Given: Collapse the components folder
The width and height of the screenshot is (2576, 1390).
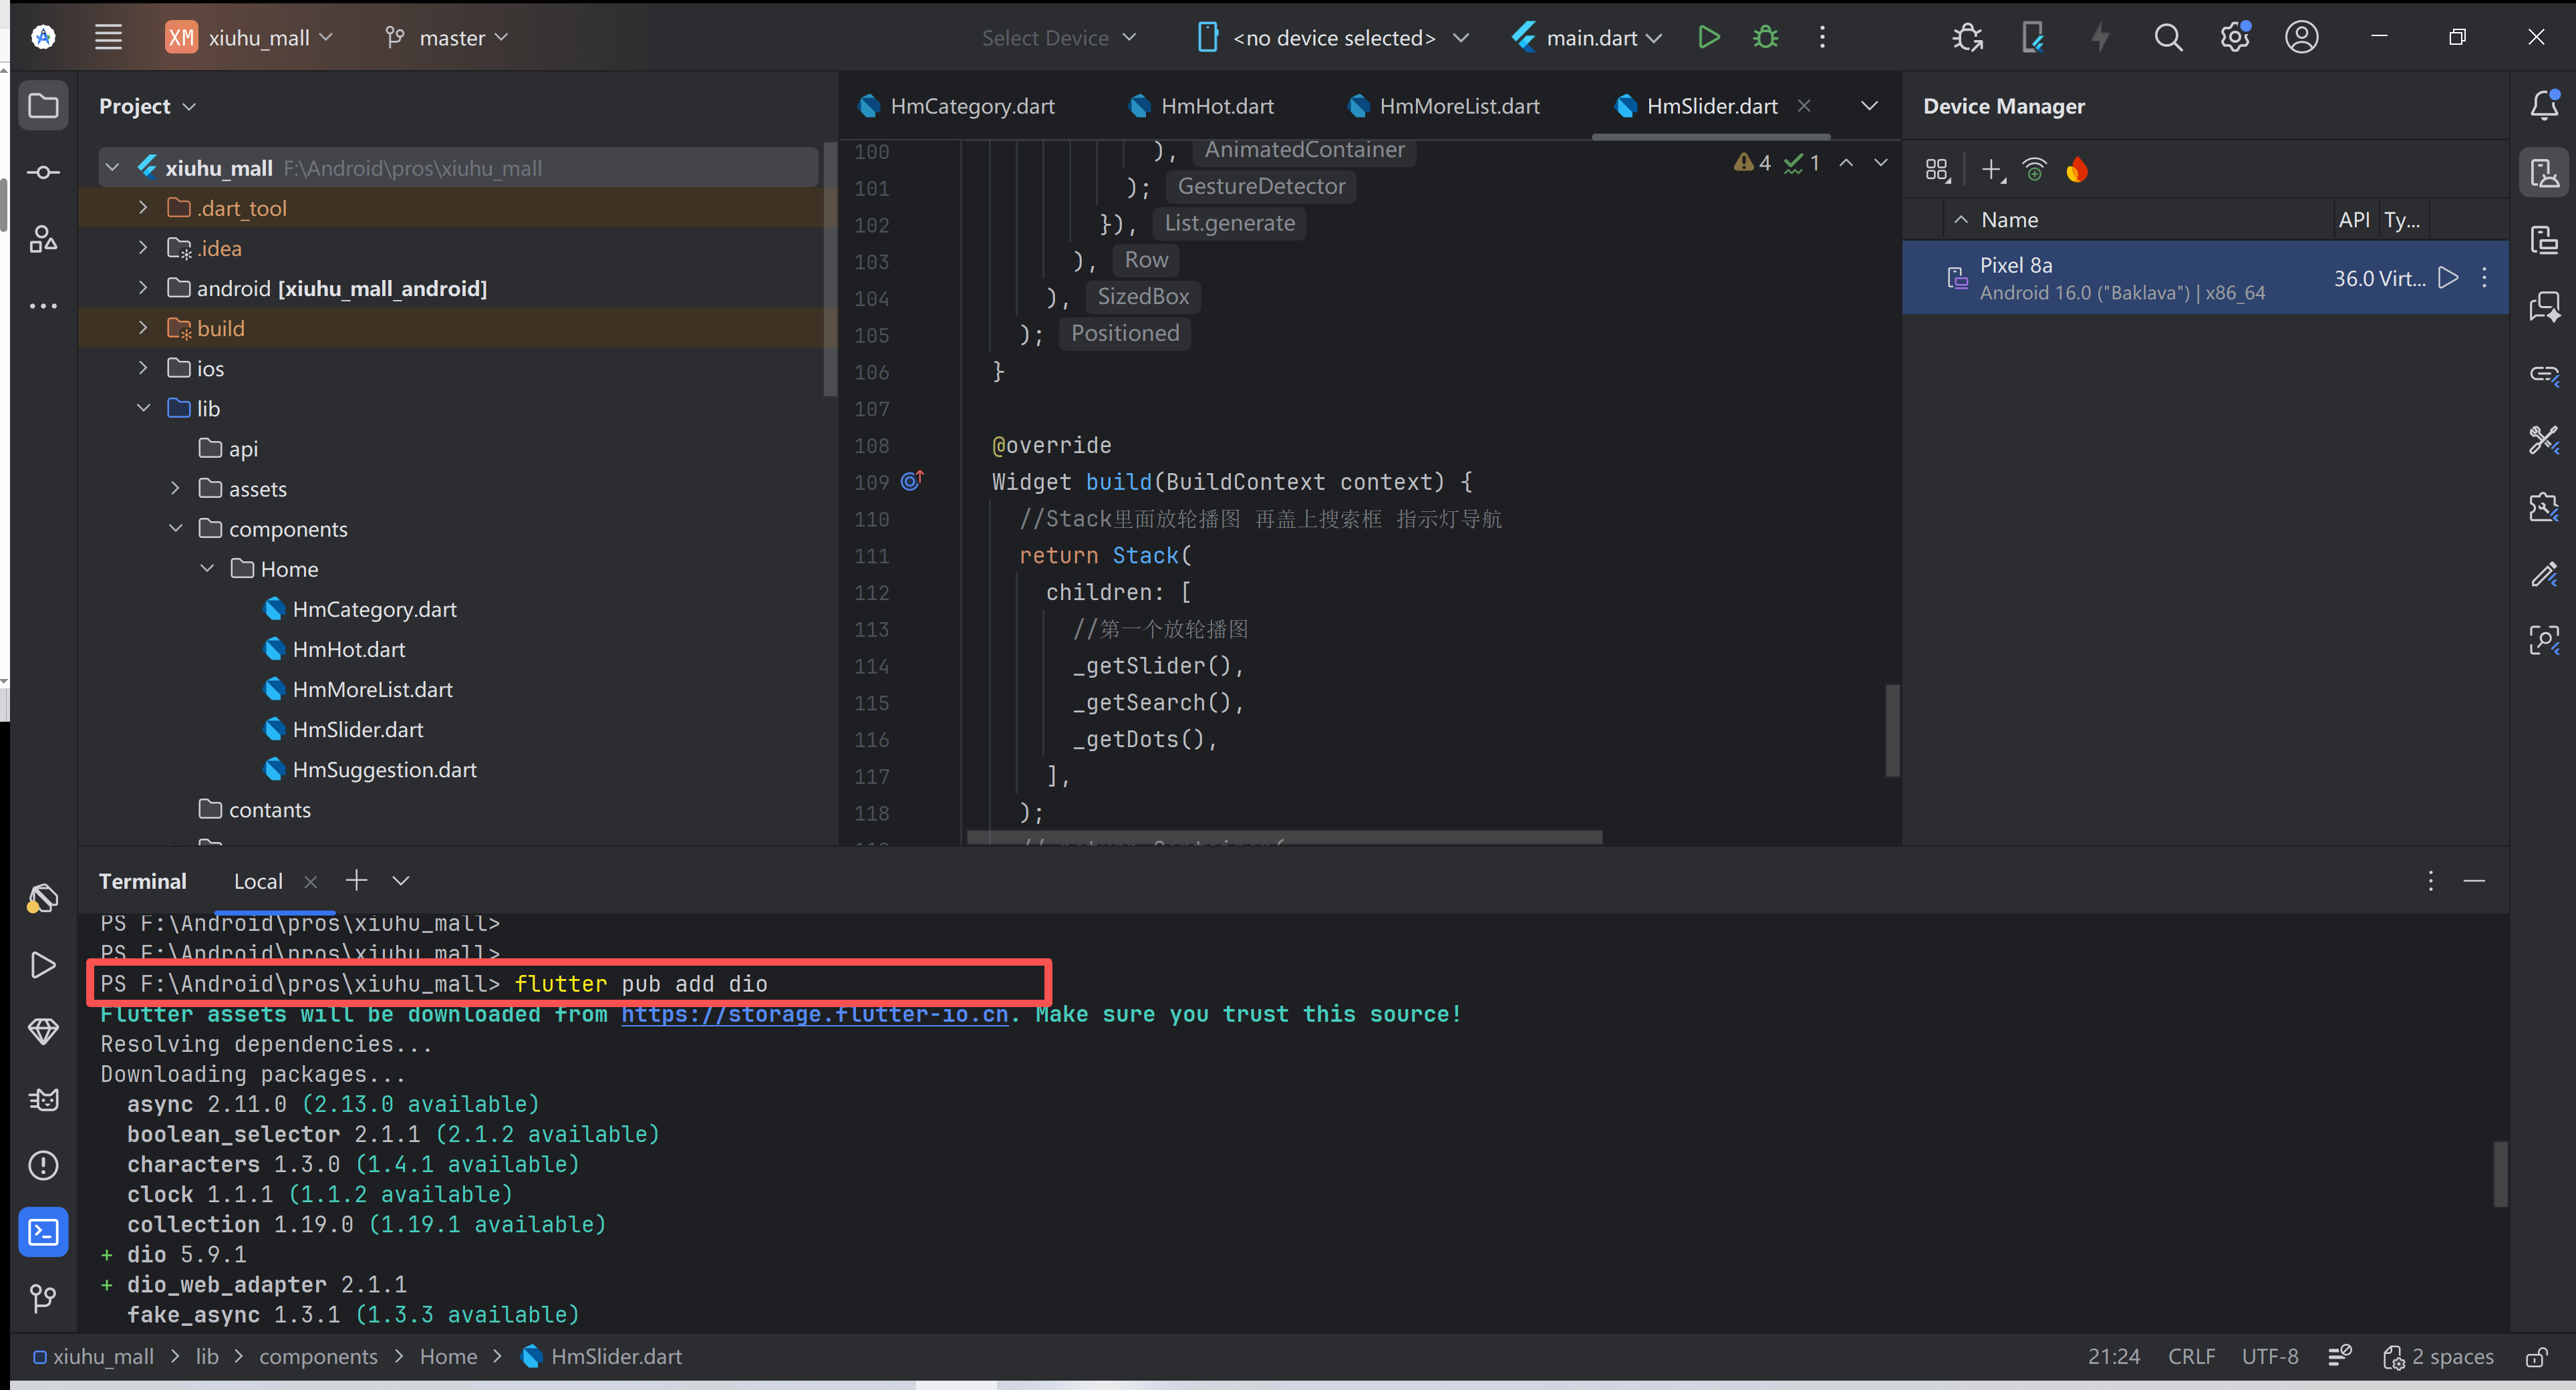Looking at the screenshot, I should [175, 528].
